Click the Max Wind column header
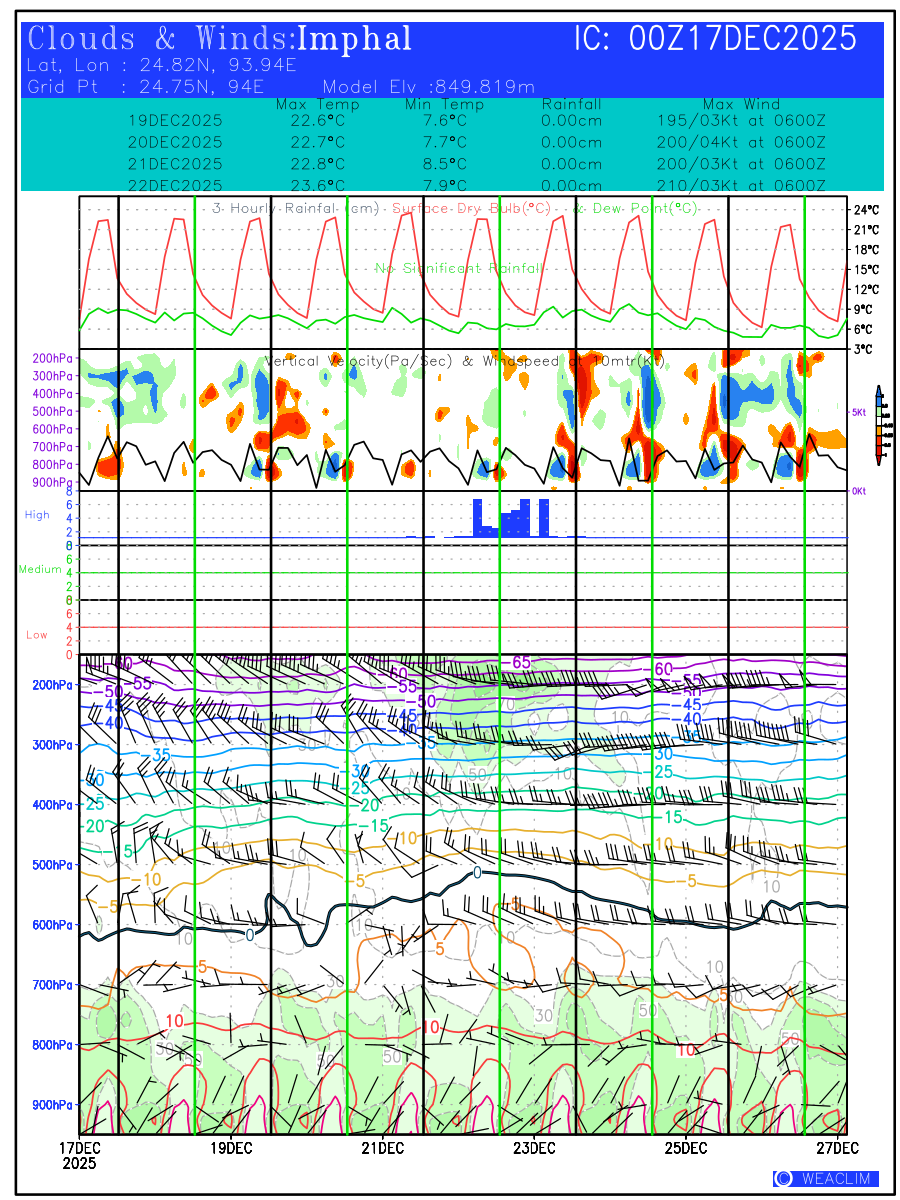This screenshot has width=900, height=1200. (740, 105)
